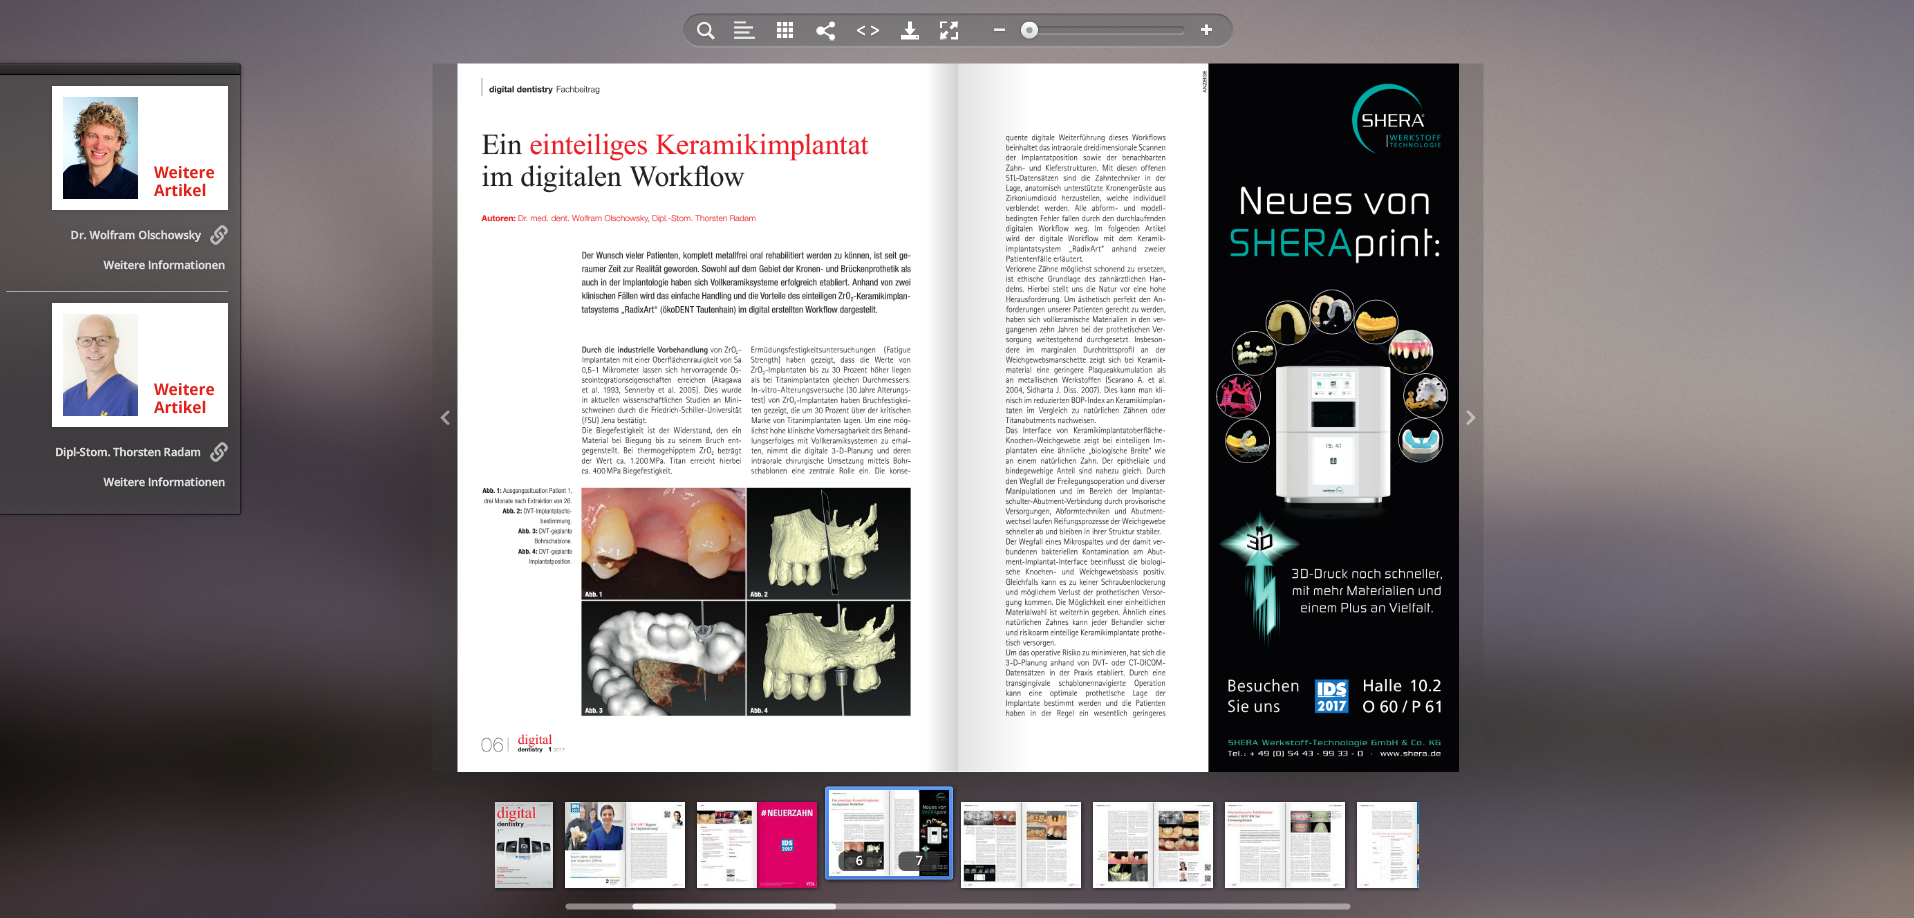1914x918 pixels.
Task: Download the publication
Action: pyautogui.click(x=909, y=30)
